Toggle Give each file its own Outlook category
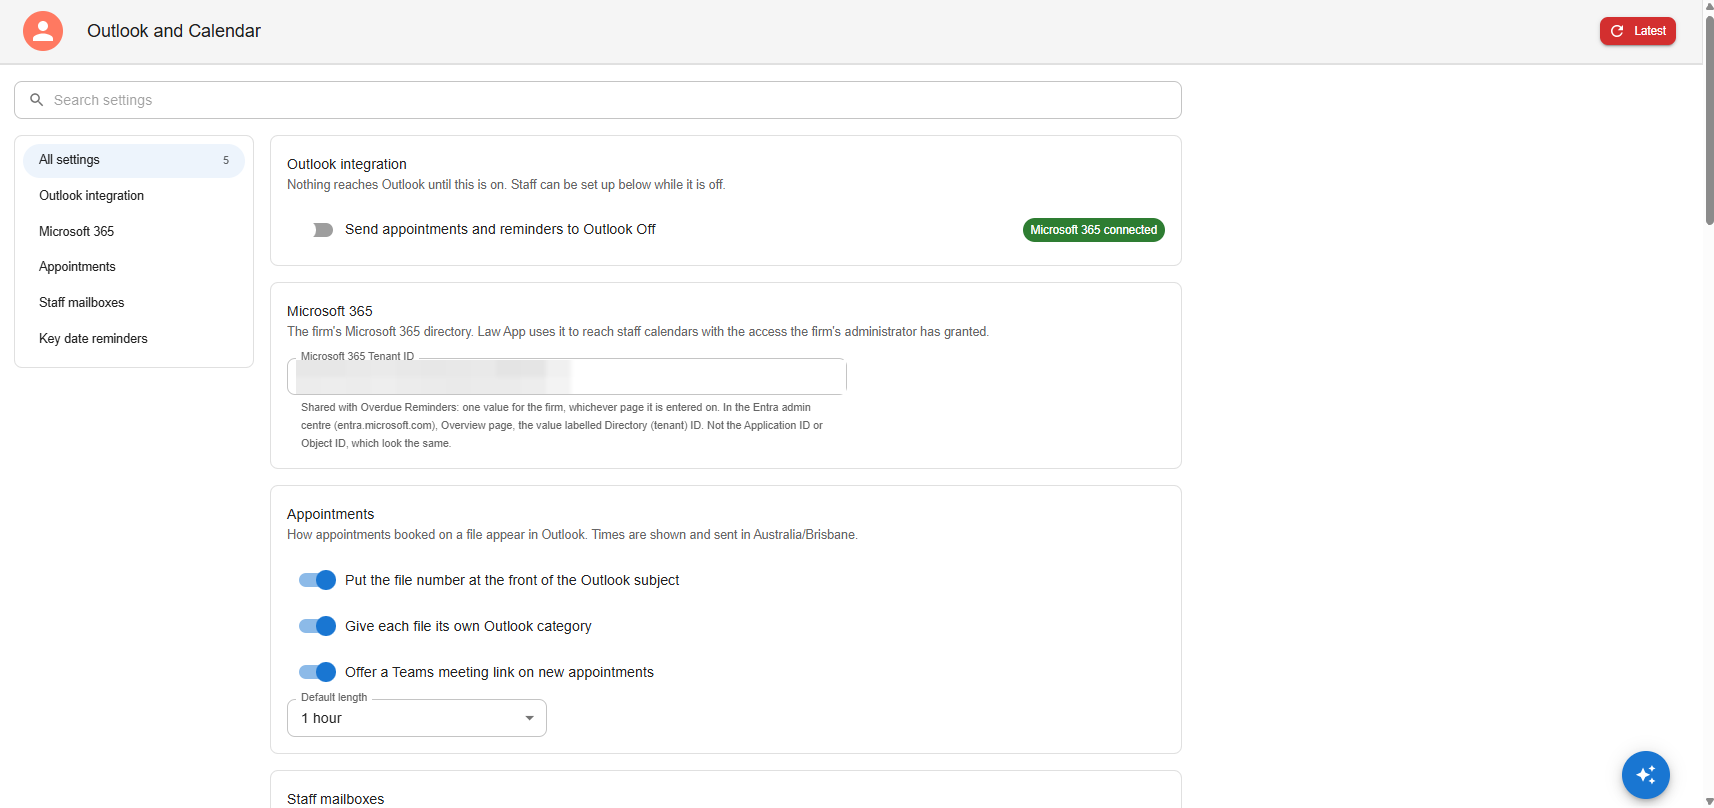Image resolution: width=1714 pixels, height=808 pixels. tap(318, 626)
